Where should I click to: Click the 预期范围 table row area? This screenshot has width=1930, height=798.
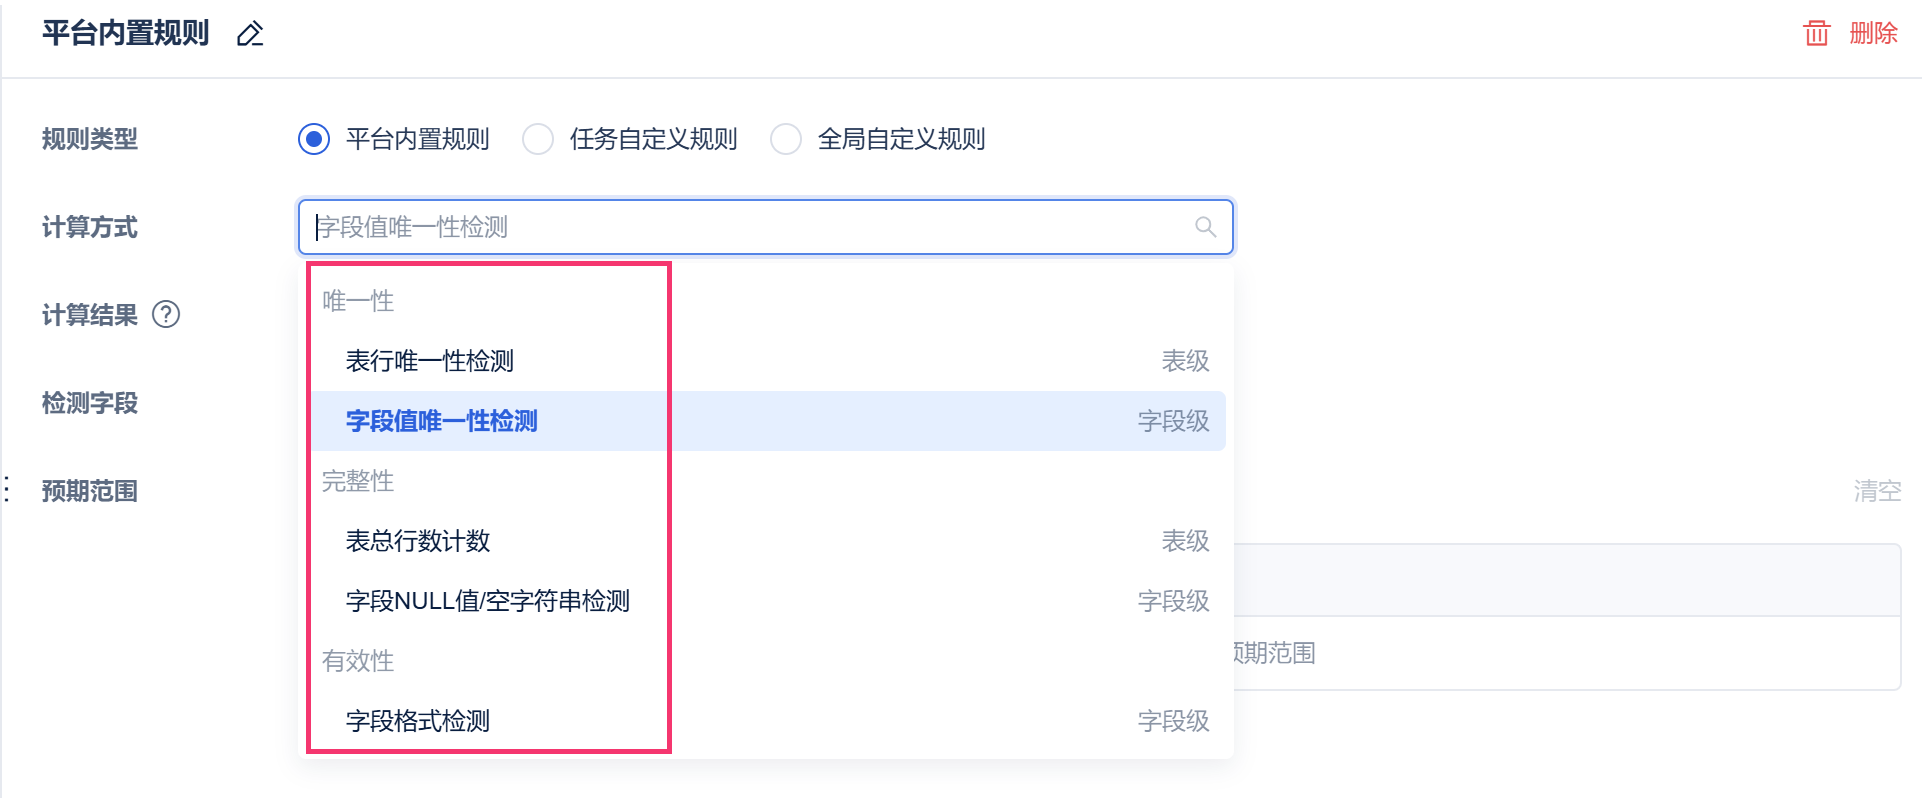coord(1566,653)
